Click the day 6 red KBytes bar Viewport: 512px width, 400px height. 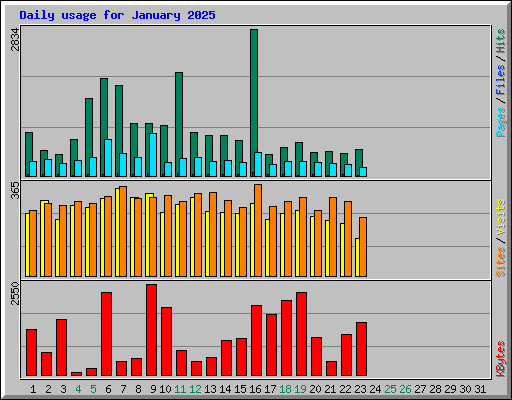pyautogui.click(x=106, y=334)
